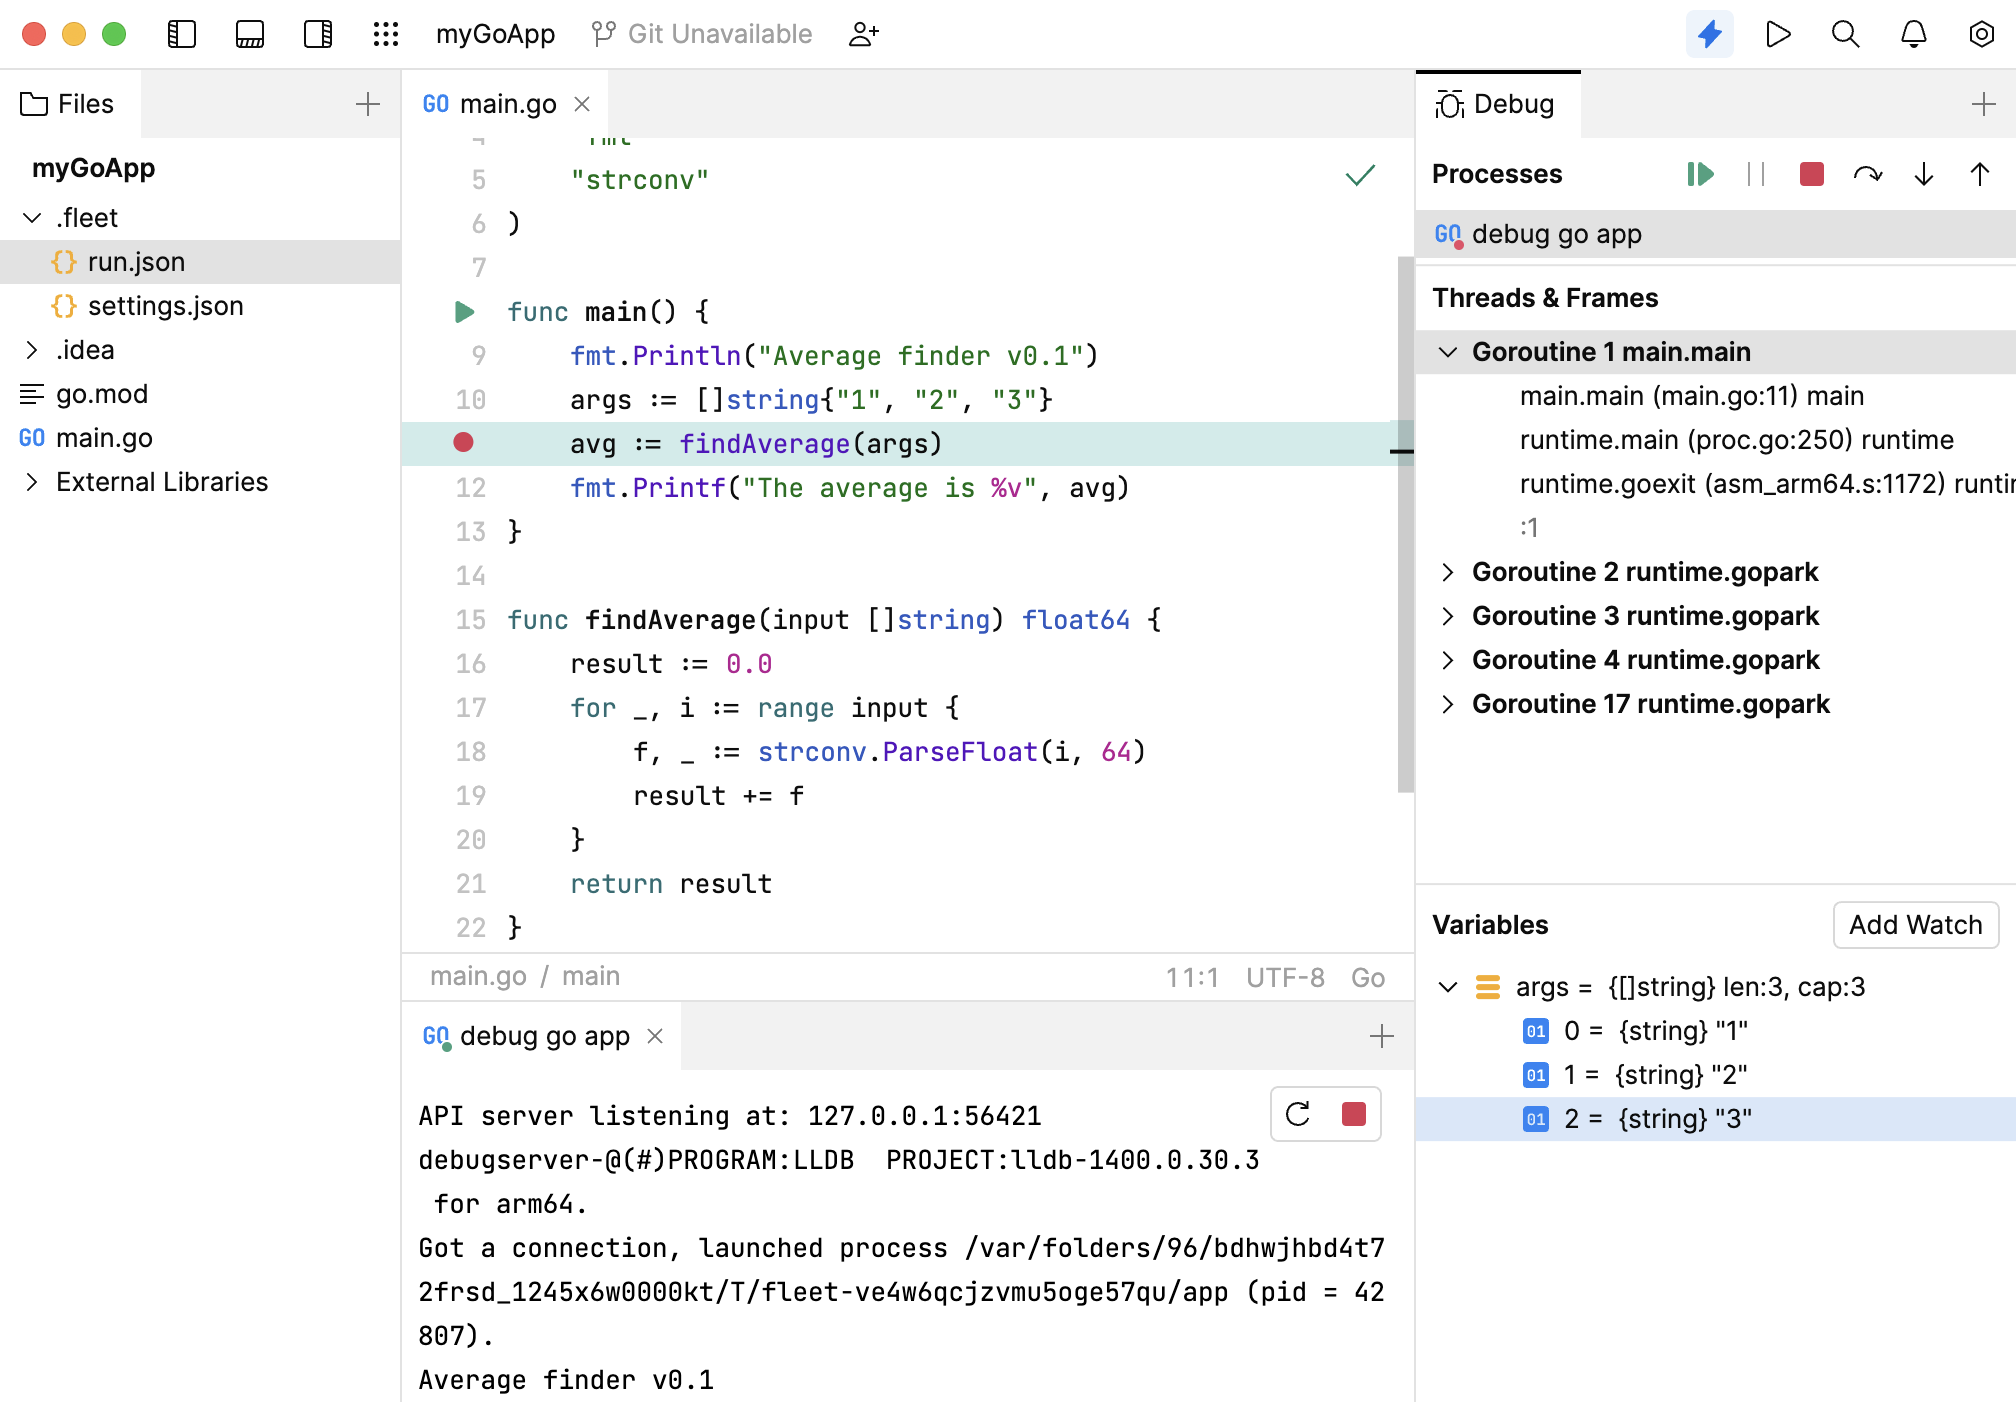Collapse the args variable
2016x1402 pixels.
click(1447, 987)
